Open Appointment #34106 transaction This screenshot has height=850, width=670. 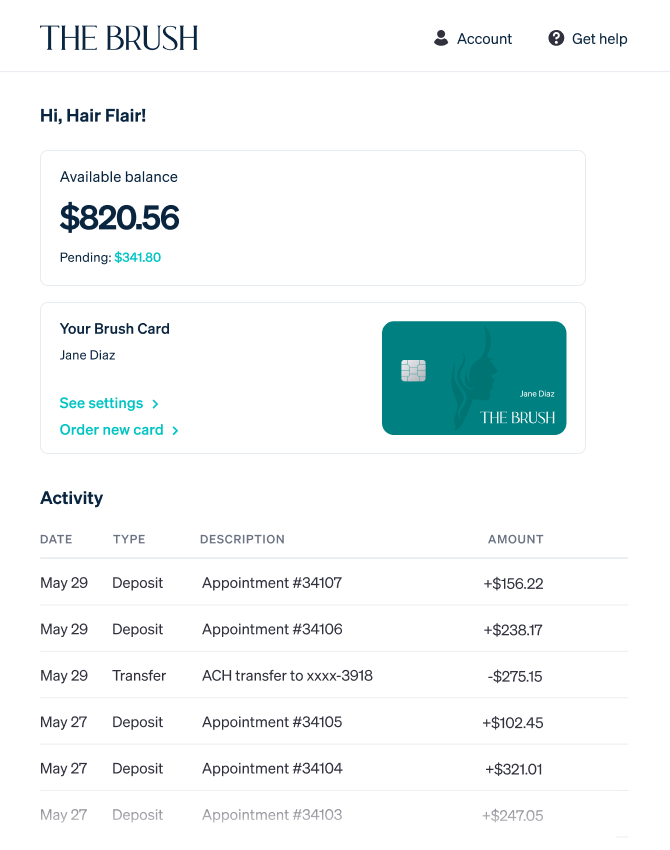point(272,629)
